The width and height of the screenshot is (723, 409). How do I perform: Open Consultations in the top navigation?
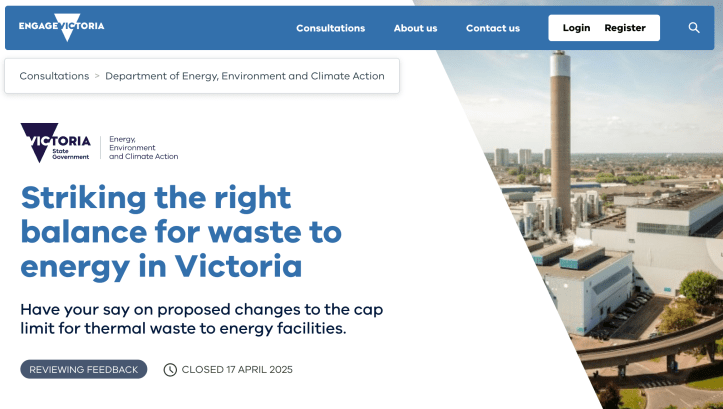pyautogui.click(x=330, y=28)
